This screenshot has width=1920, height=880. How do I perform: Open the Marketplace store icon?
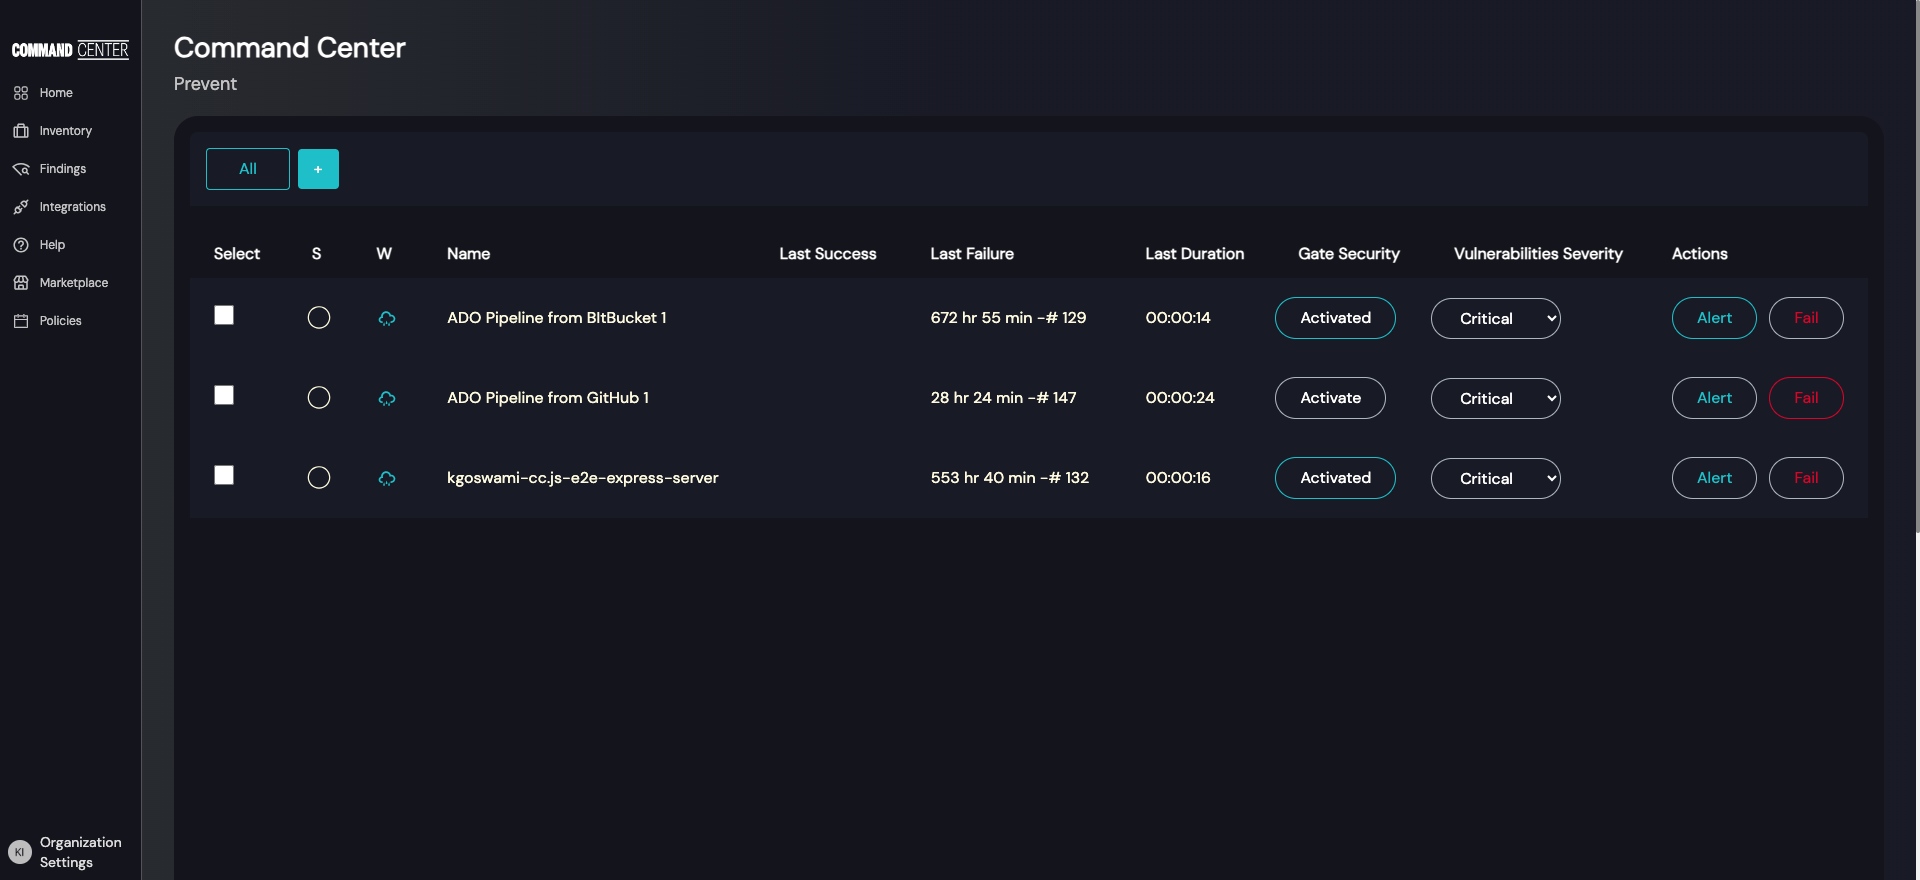point(21,283)
